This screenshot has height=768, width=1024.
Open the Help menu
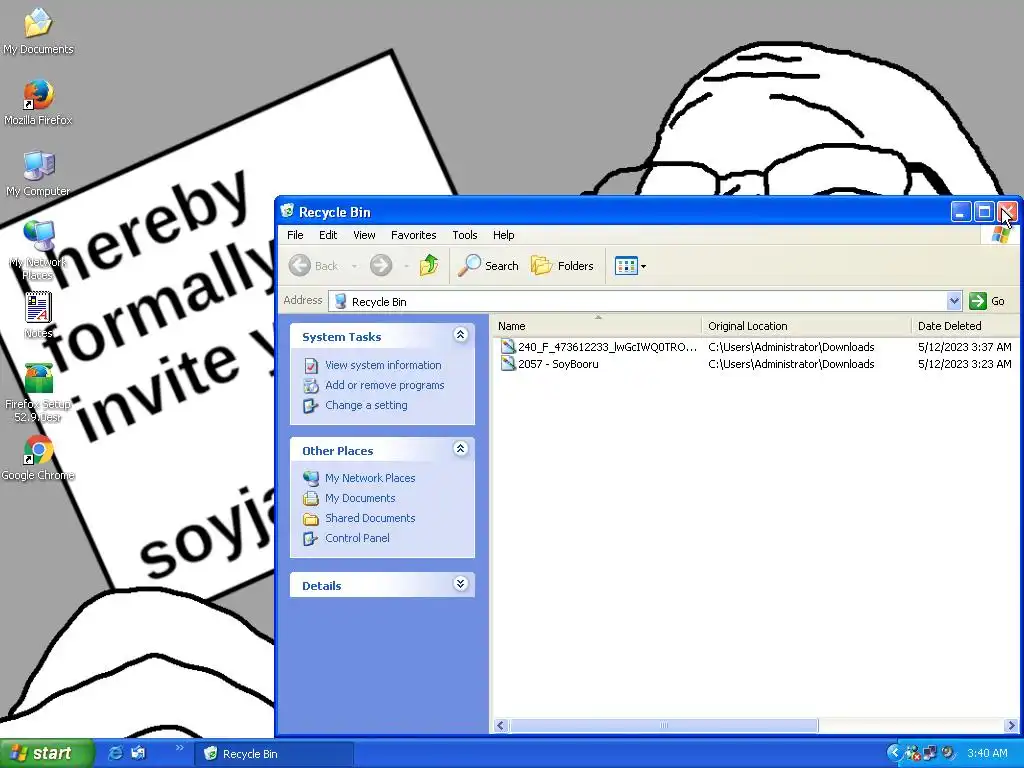[504, 235]
